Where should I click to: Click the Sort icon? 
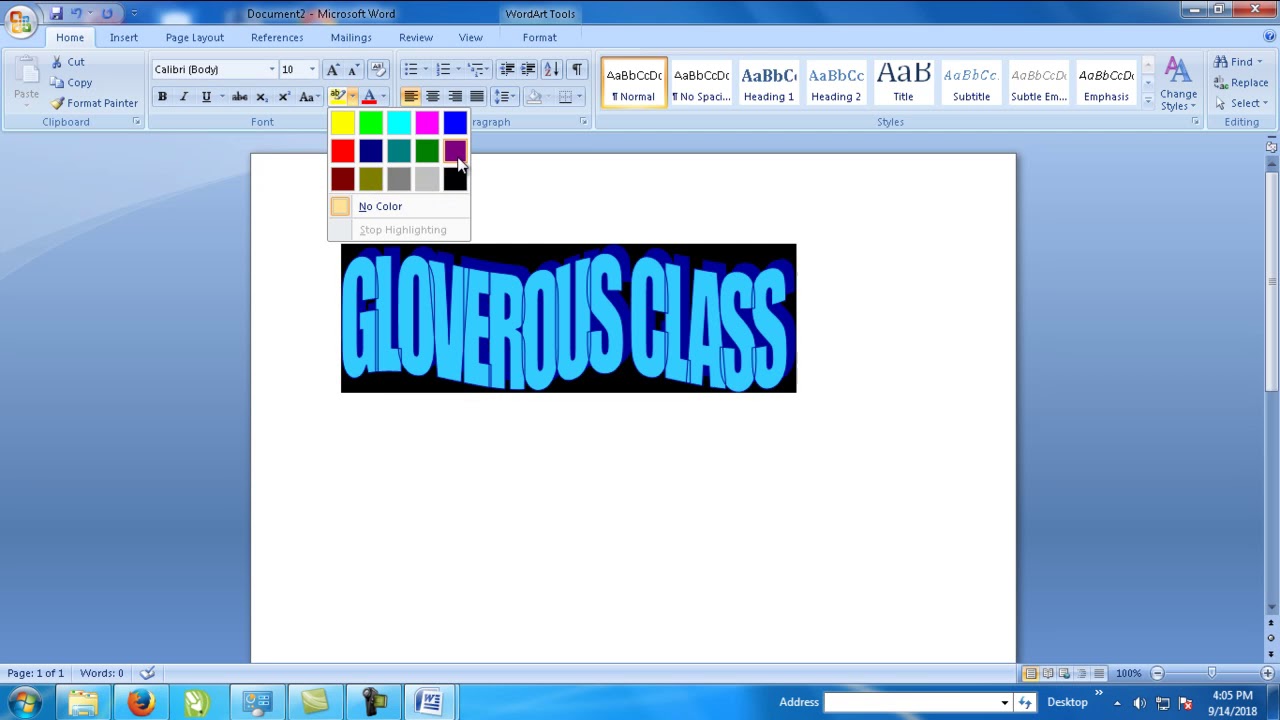(x=551, y=69)
